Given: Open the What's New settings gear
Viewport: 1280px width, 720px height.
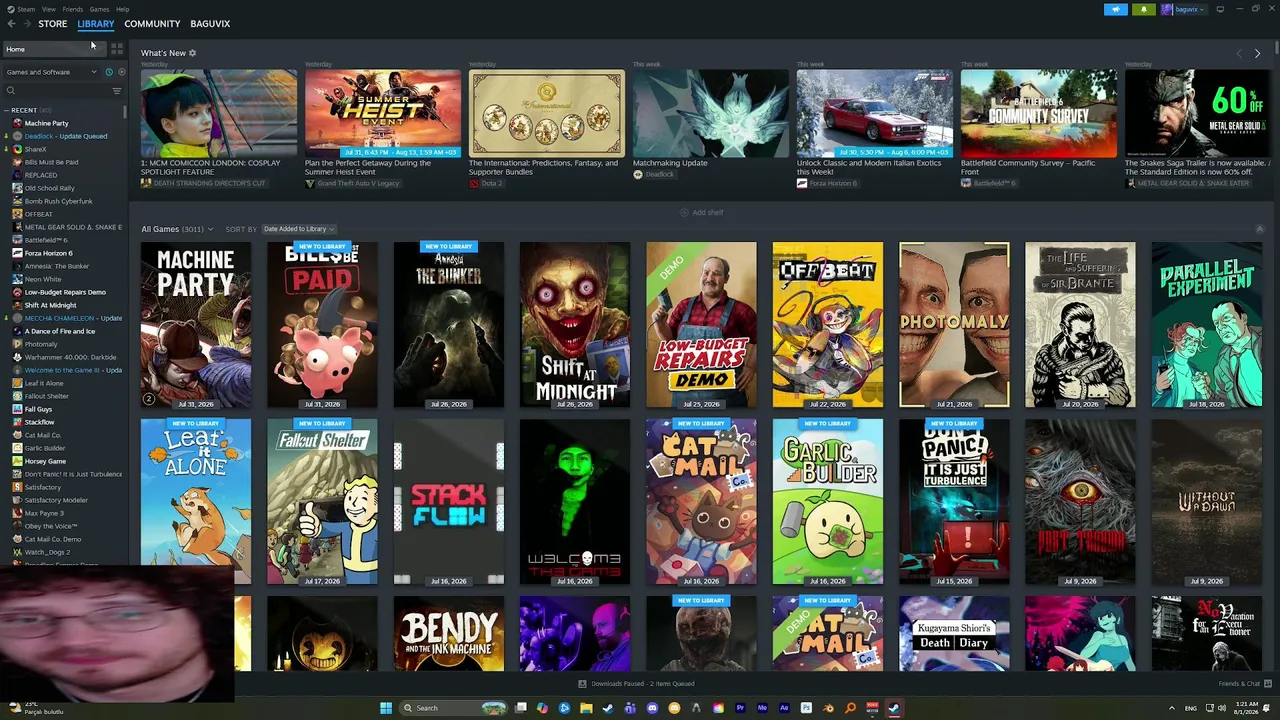Looking at the screenshot, I should click(x=192, y=53).
